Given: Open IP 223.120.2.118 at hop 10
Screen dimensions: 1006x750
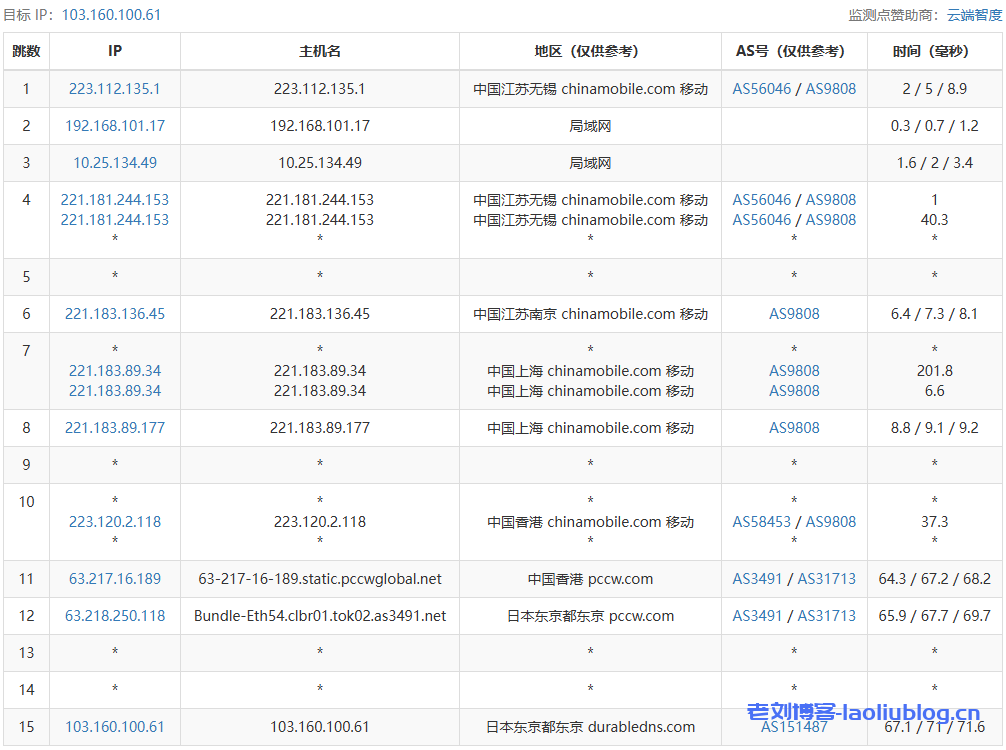Looking at the screenshot, I should tap(114, 521).
